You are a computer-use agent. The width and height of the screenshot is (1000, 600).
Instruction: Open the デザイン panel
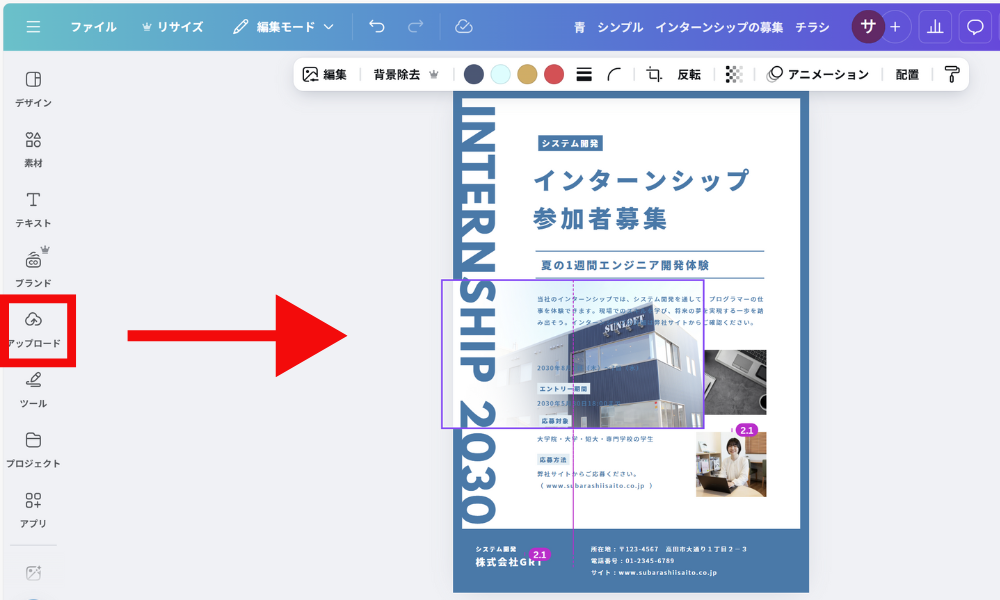coord(33,89)
